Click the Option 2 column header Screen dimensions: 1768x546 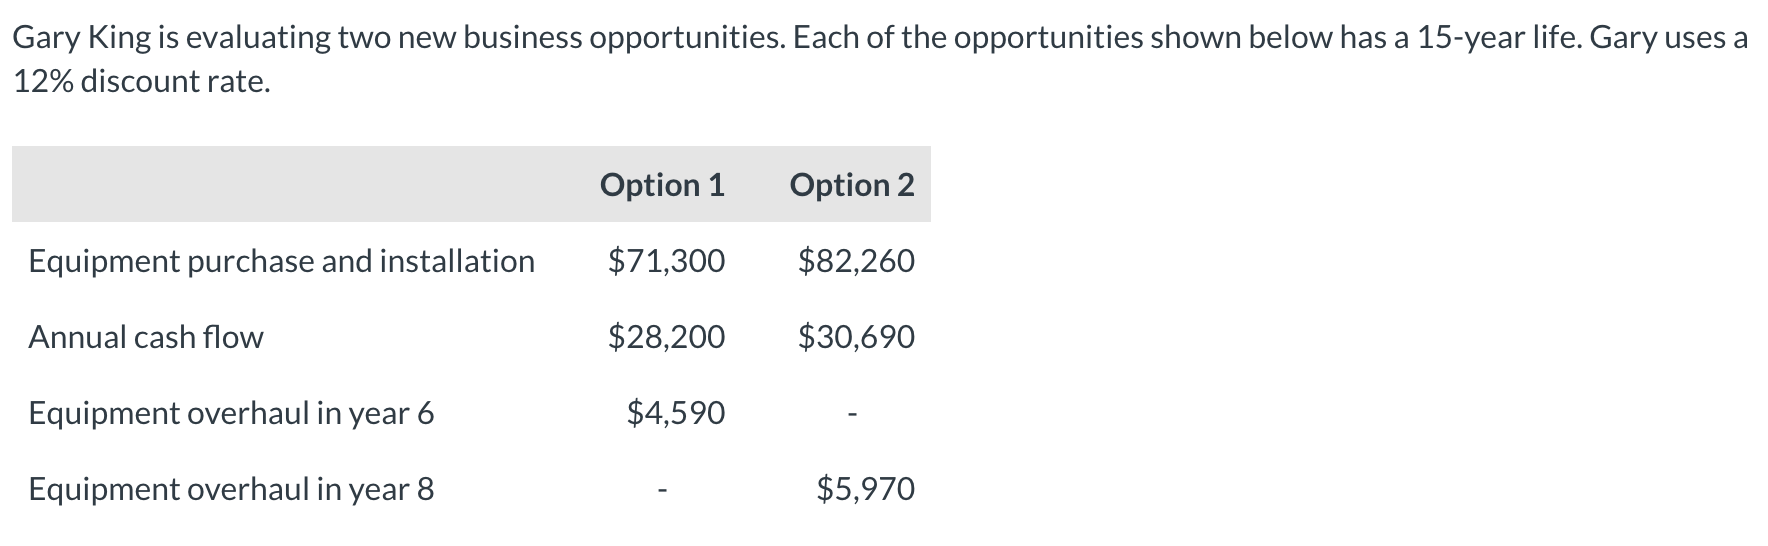851,185
